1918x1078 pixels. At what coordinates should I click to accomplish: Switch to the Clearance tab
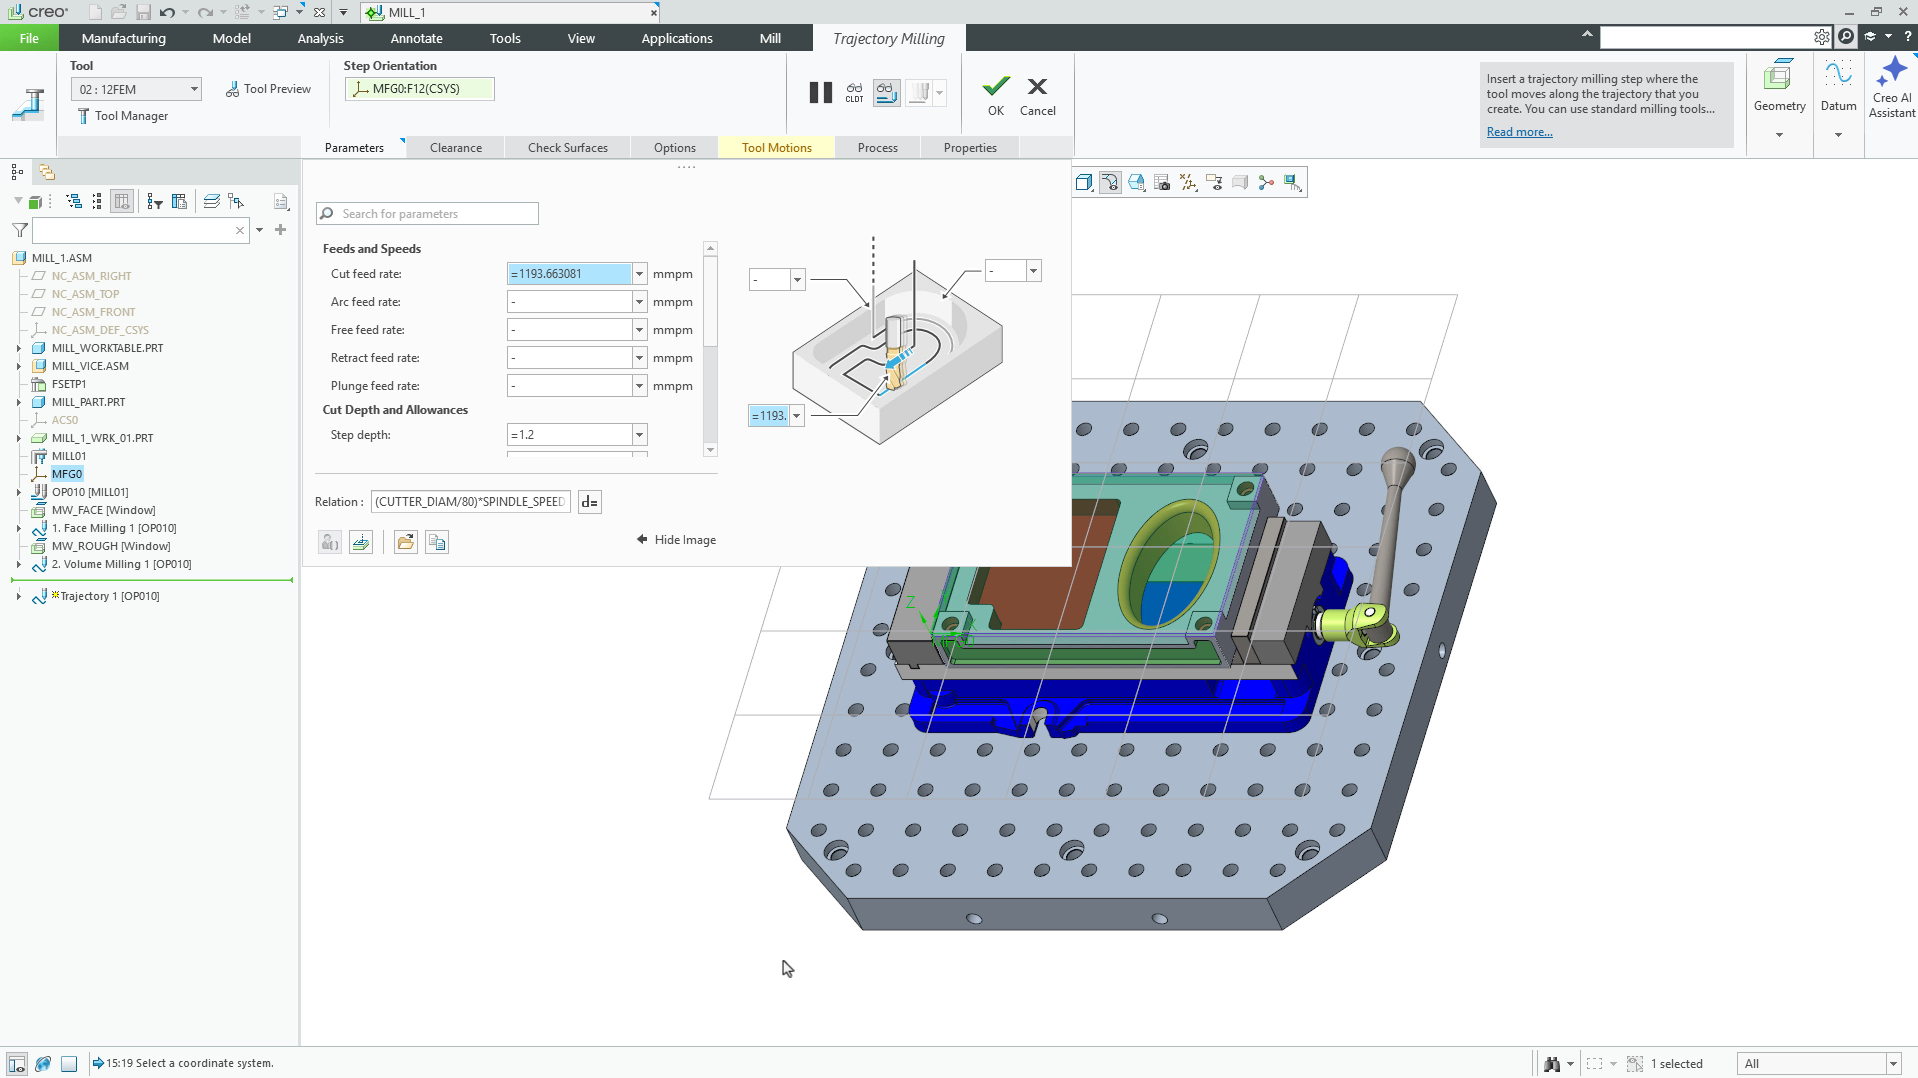click(x=456, y=148)
